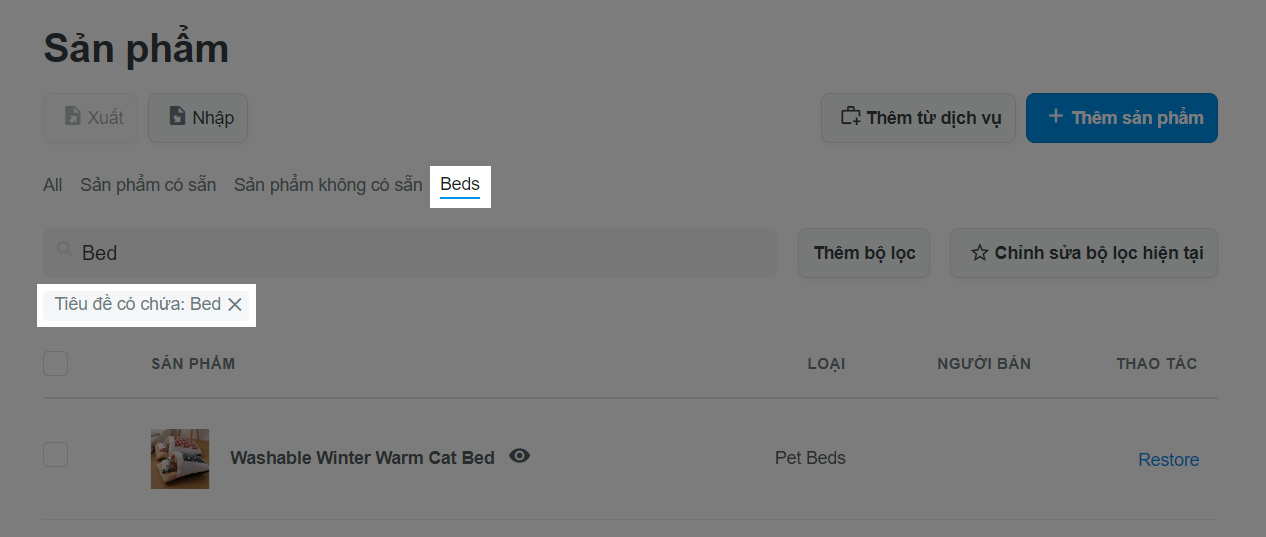Click the magnifier icon in search field
1266x537 pixels.
pyautogui.click(x=64, y=250)
